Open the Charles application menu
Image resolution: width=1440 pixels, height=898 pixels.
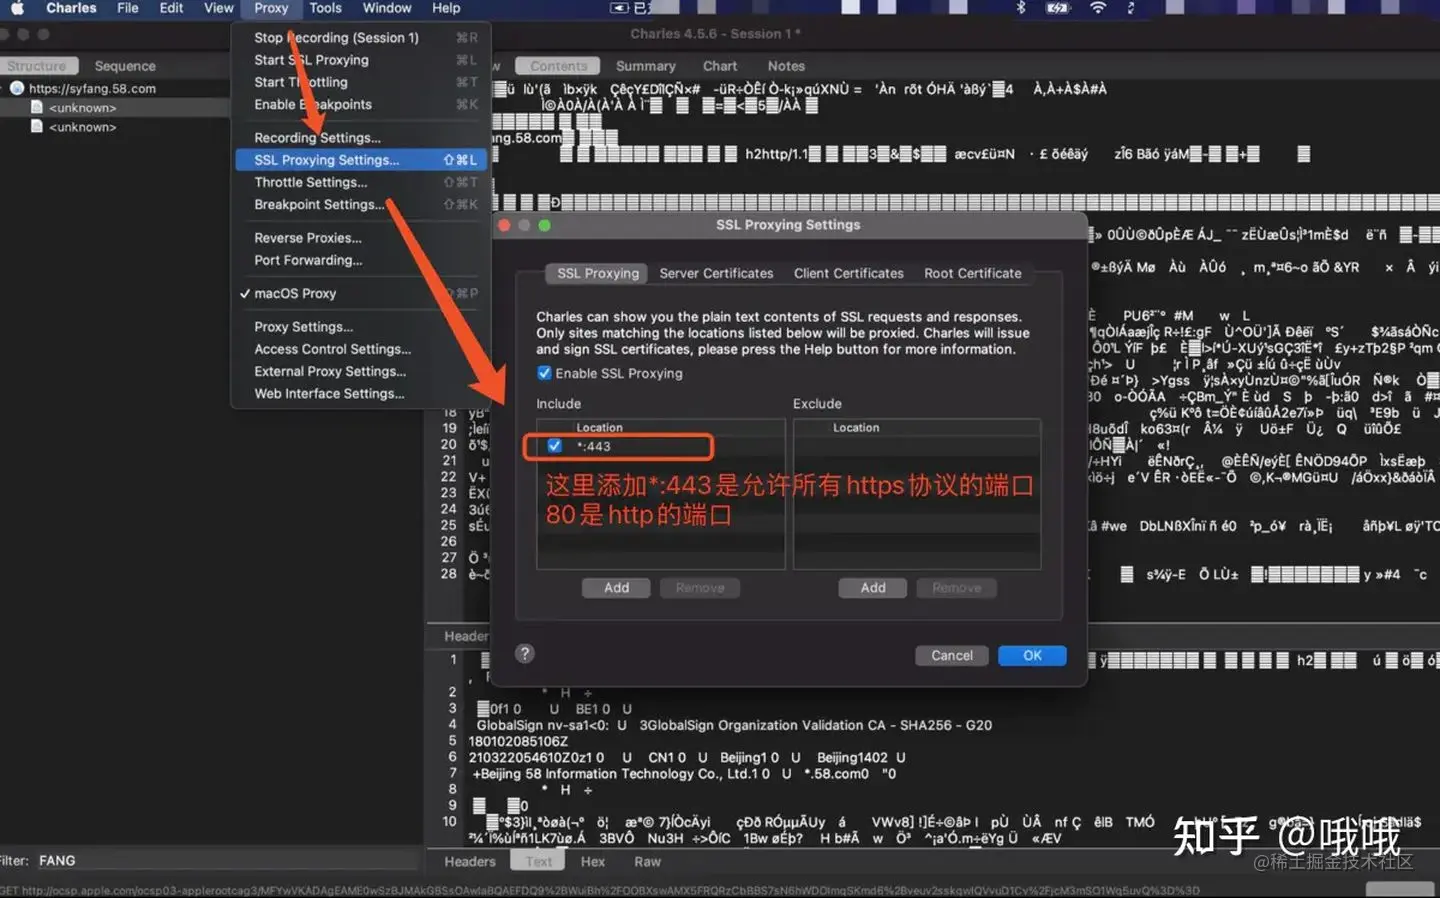coord(71,8)
